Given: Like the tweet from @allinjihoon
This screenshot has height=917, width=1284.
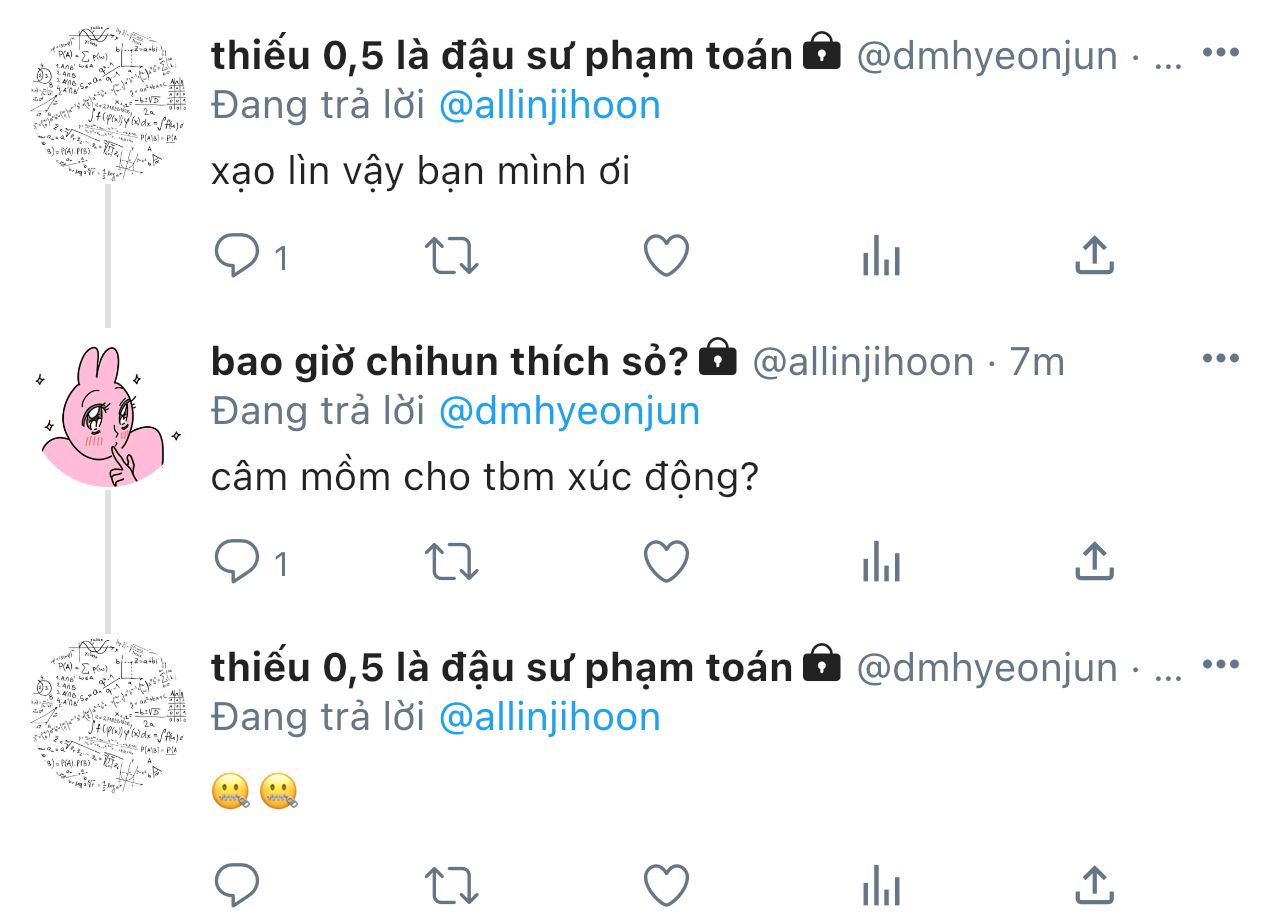Looking at the screenshot, I should click(666, 562).
